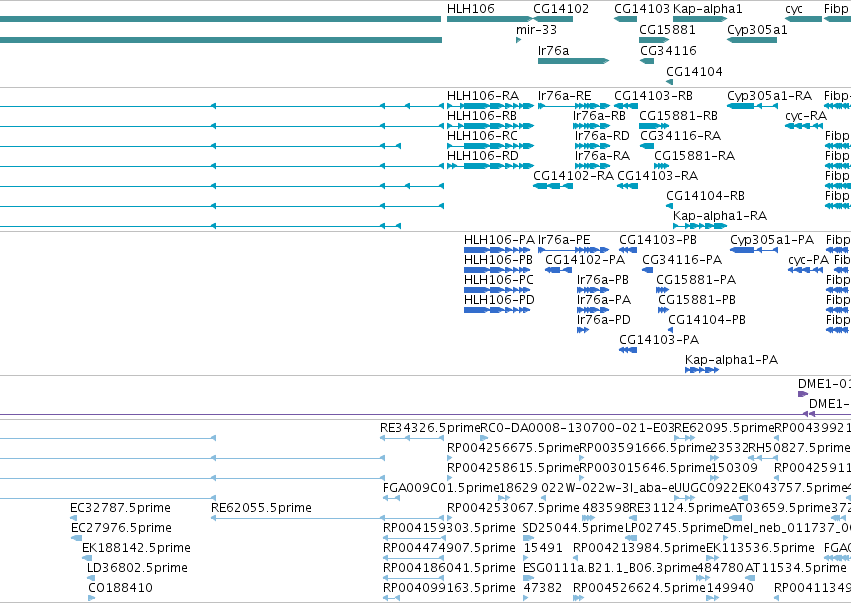Image resolution: width=851 pixels, height=603 pixels.
Task: Open transcript Ir76a-RD
Action: [602, 136]
